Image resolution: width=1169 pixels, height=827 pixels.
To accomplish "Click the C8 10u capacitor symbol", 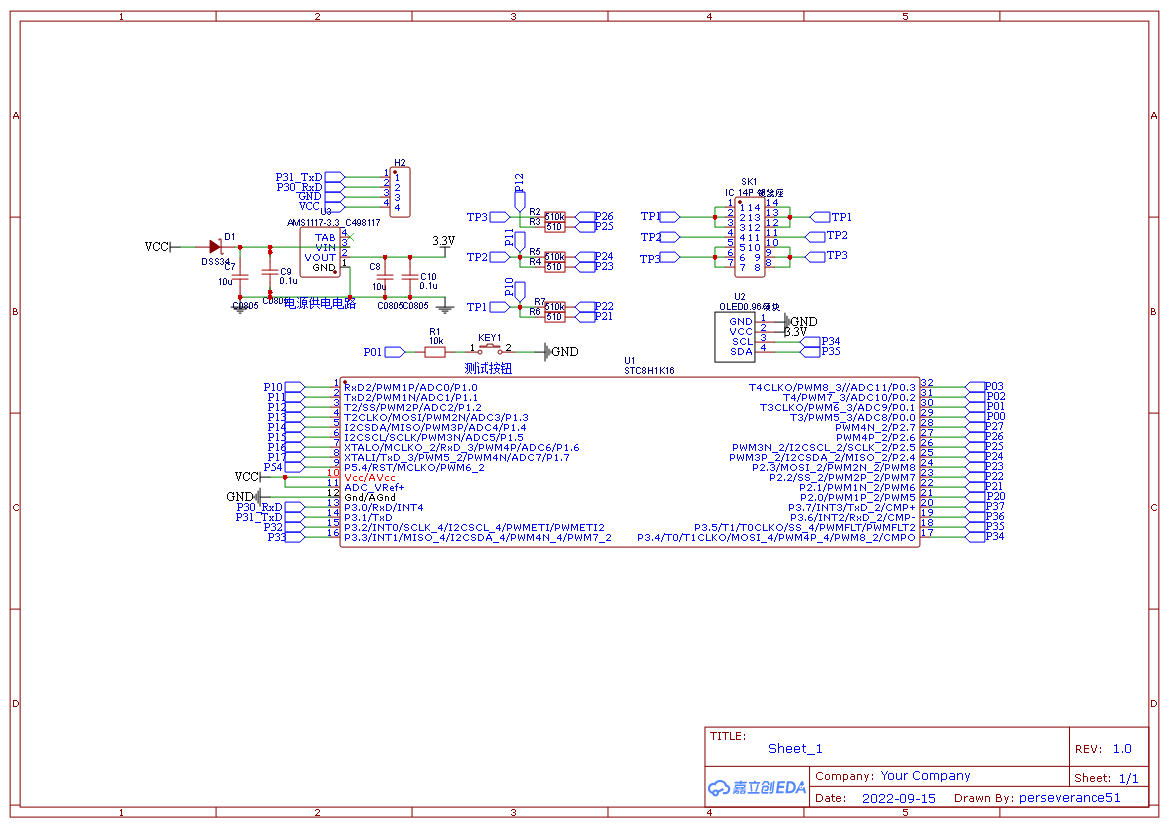I will [x=385, y=277].
